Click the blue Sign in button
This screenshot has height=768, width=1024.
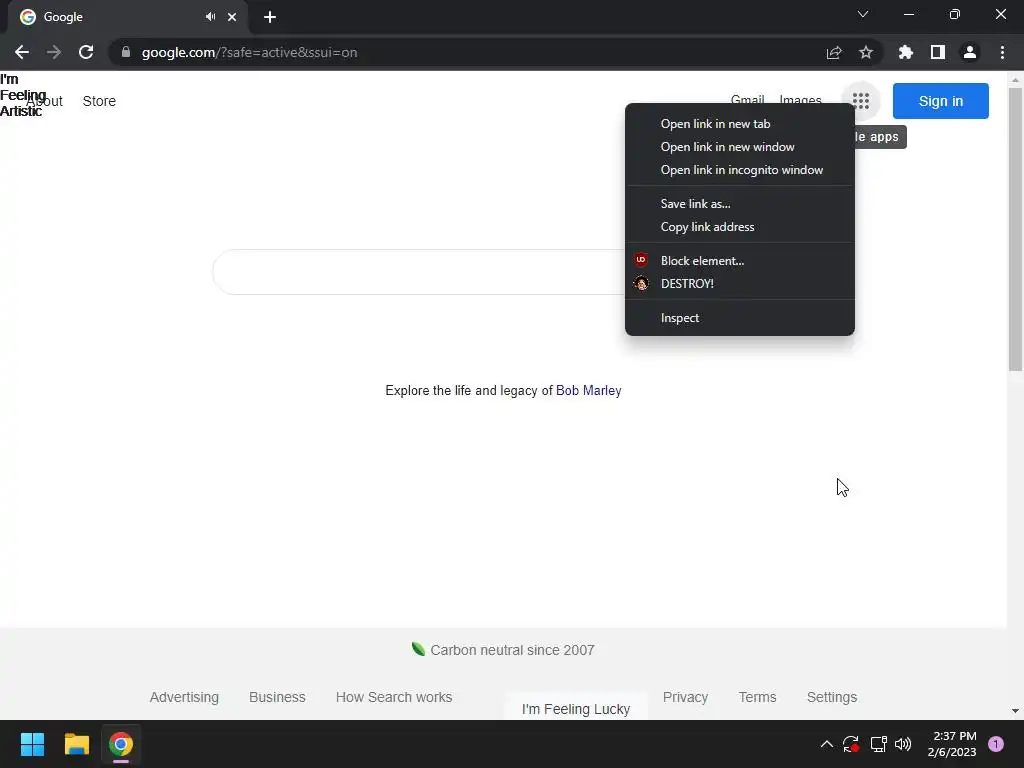(x=940, y=101)
